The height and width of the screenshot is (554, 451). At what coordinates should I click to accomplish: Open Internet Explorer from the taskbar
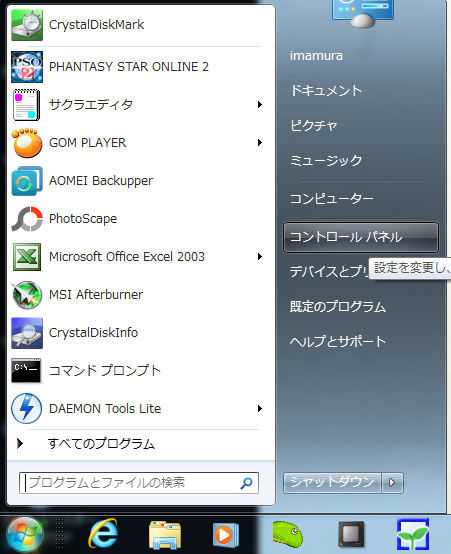103,534
